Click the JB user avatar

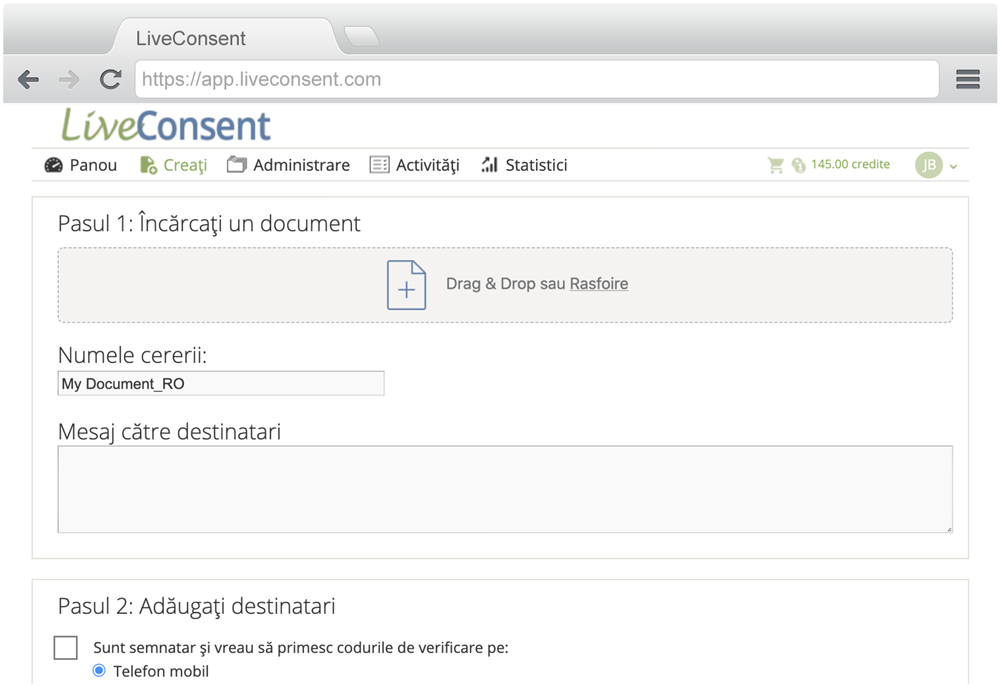(x=929, y=165)
